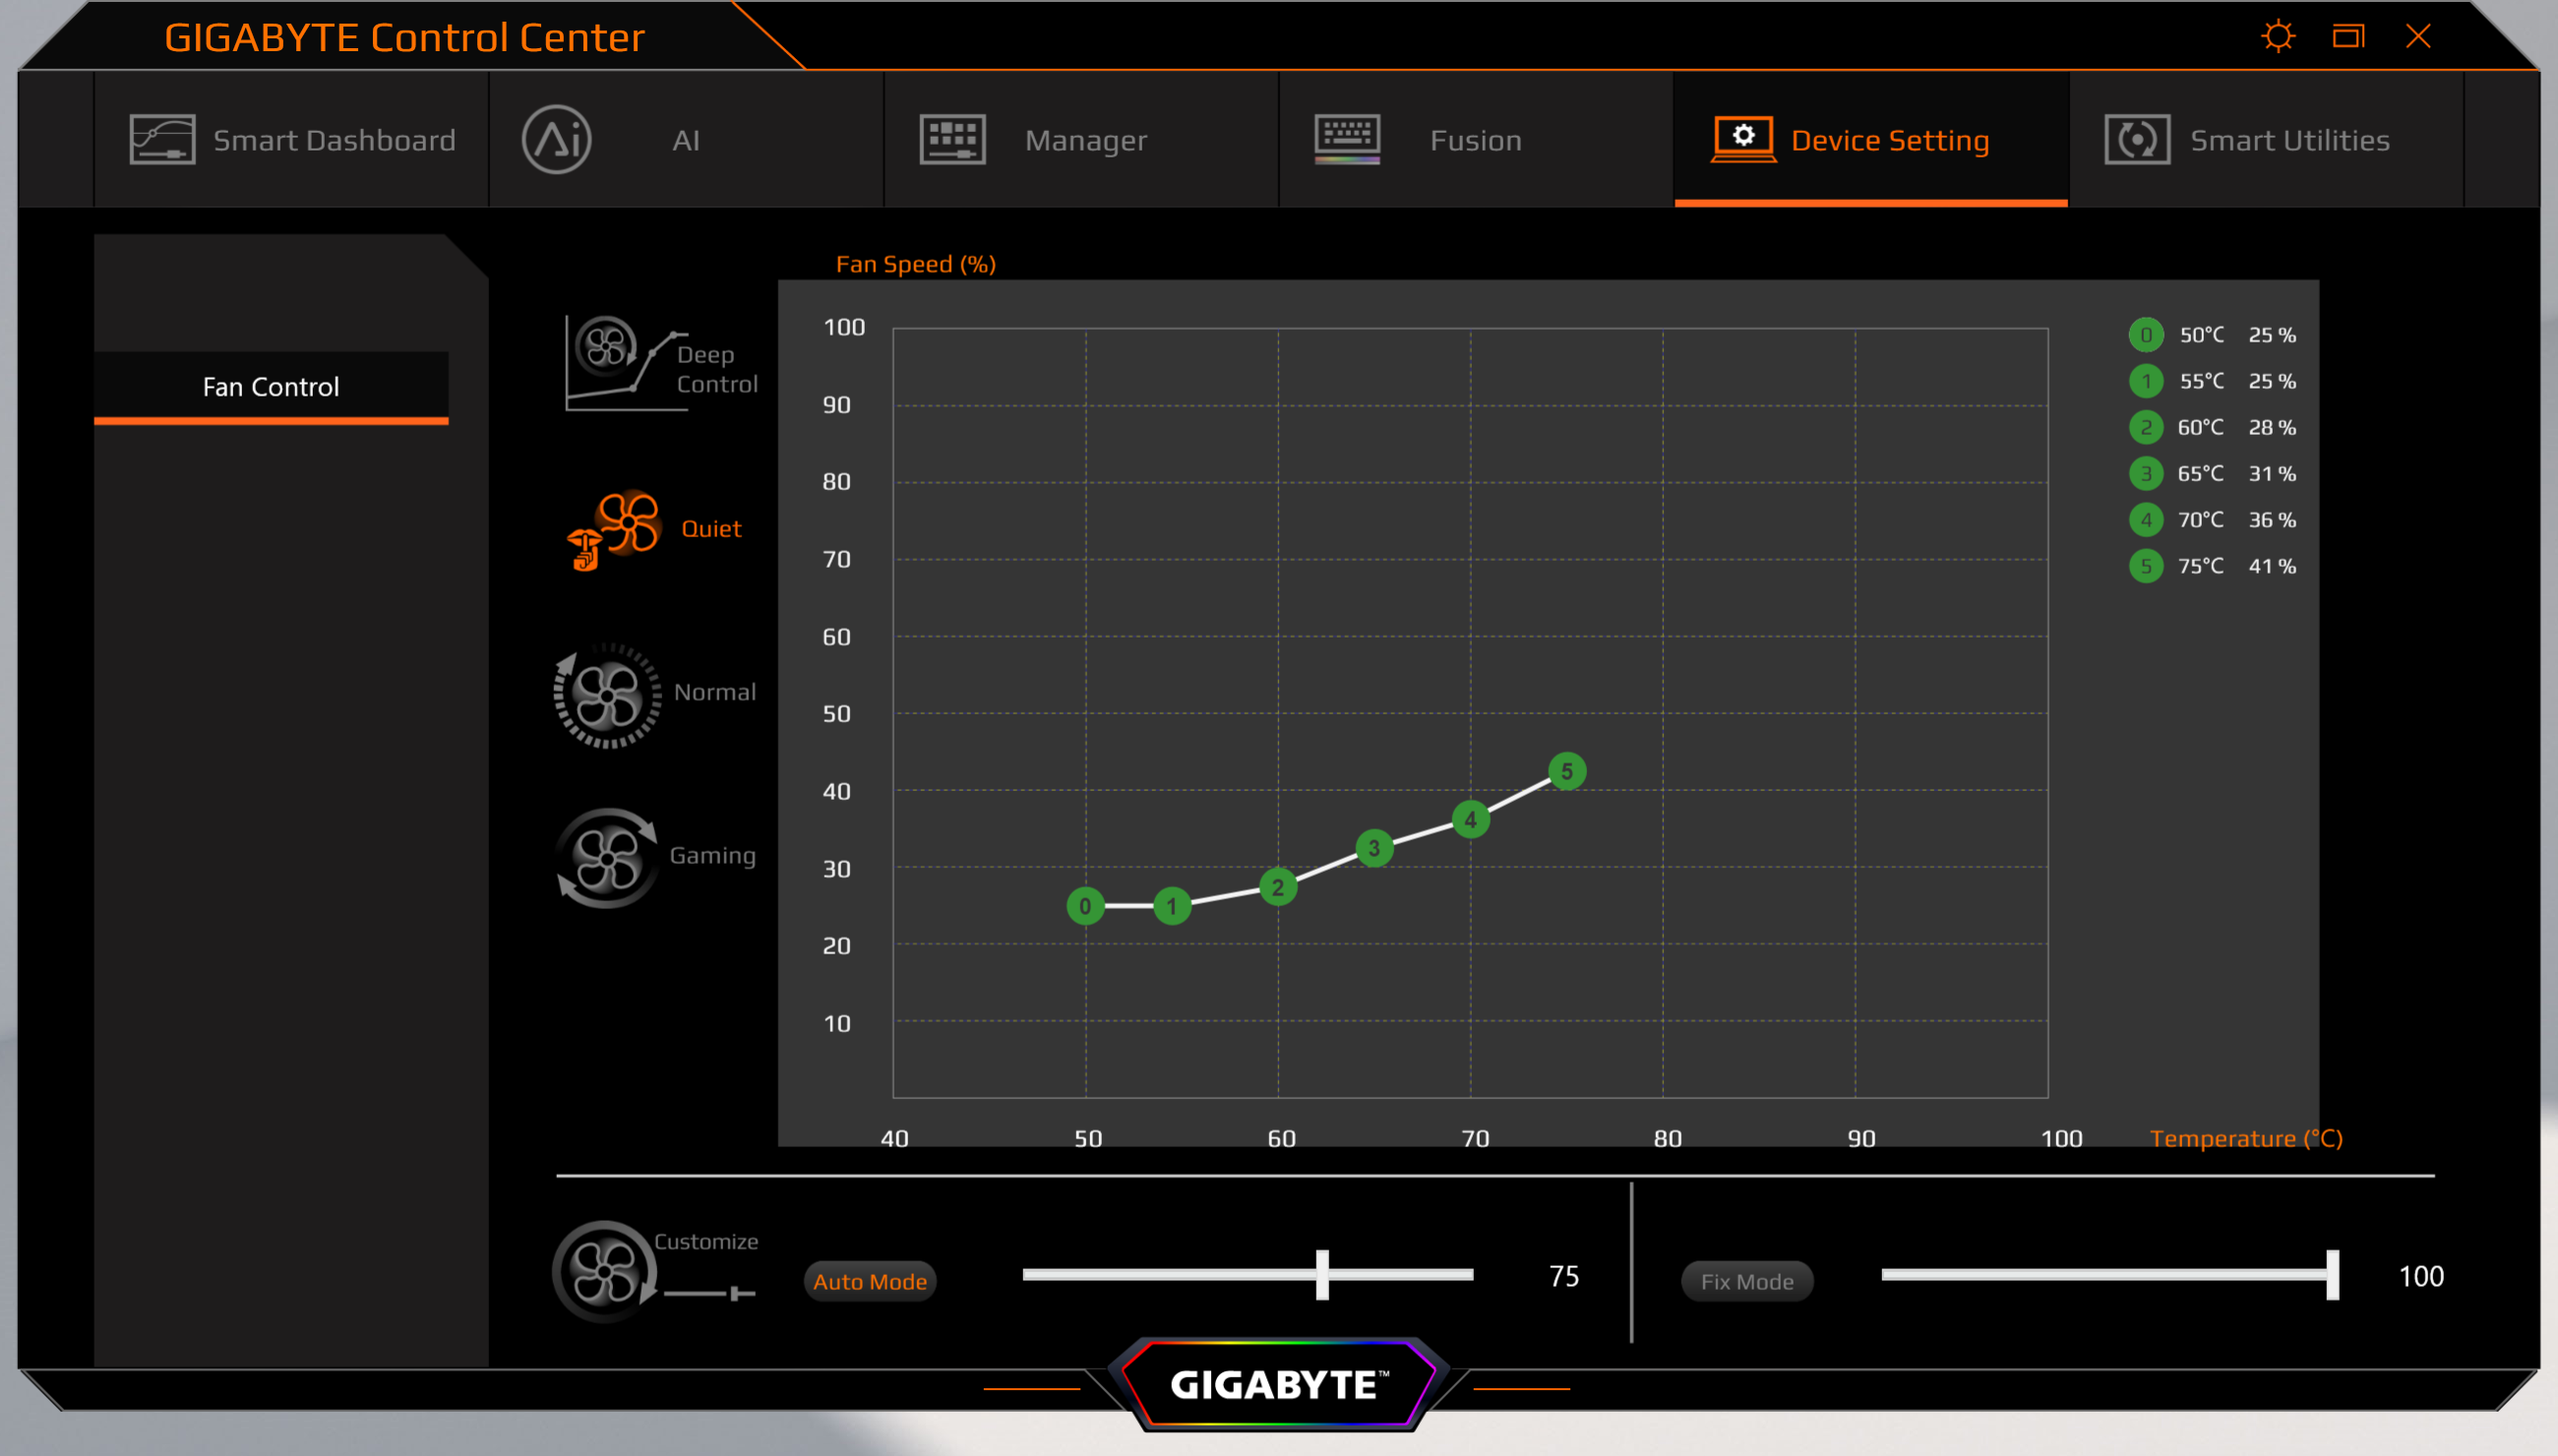Click the Smart Utilities icon

[x=2137, y=140]
